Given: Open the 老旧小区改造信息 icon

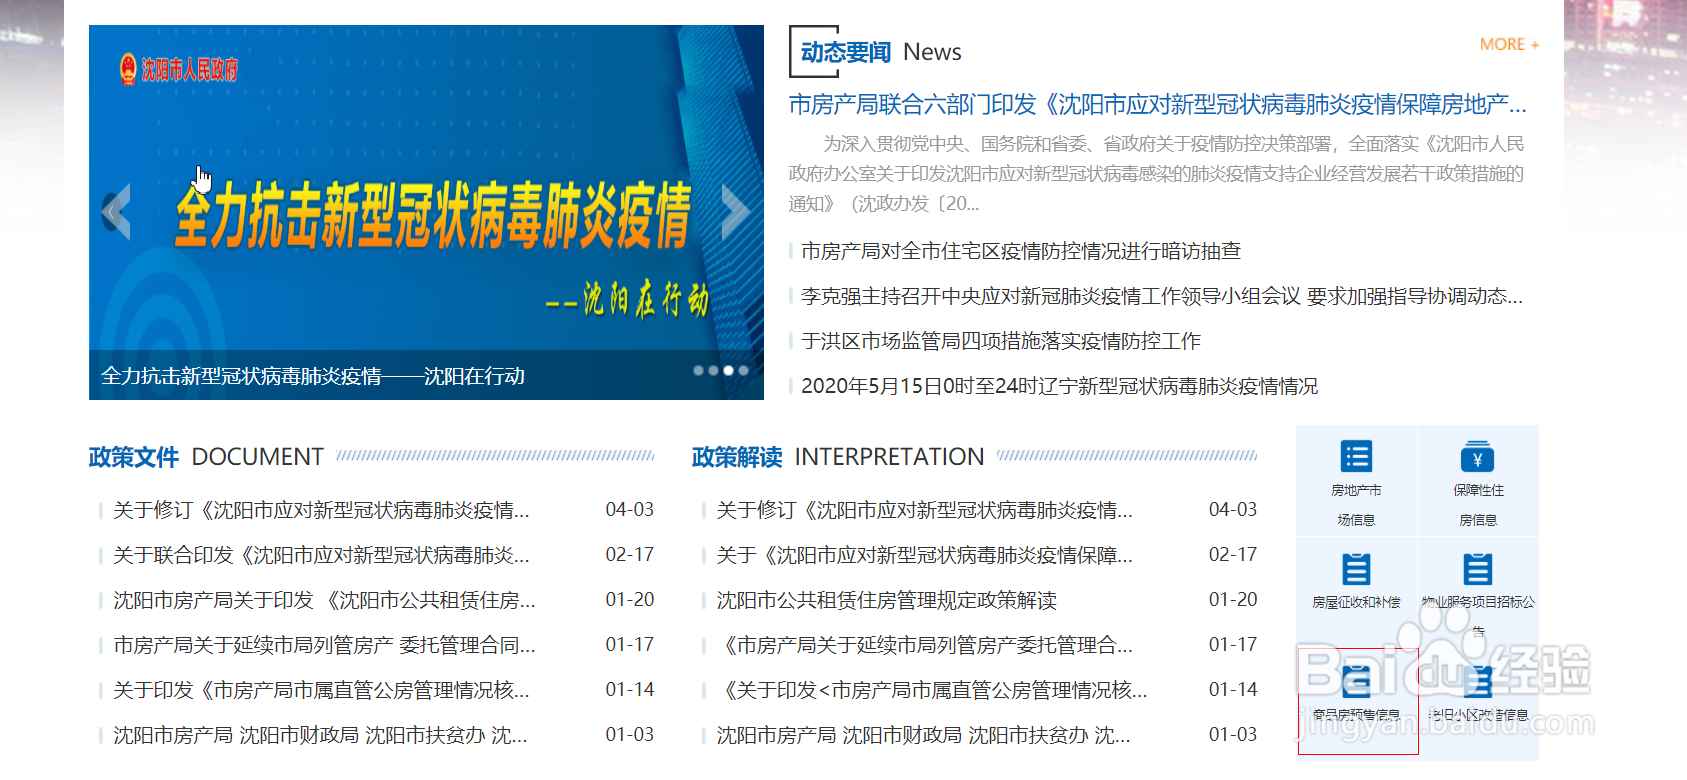Looking at the screenshot, I should tap(1477, 681).
